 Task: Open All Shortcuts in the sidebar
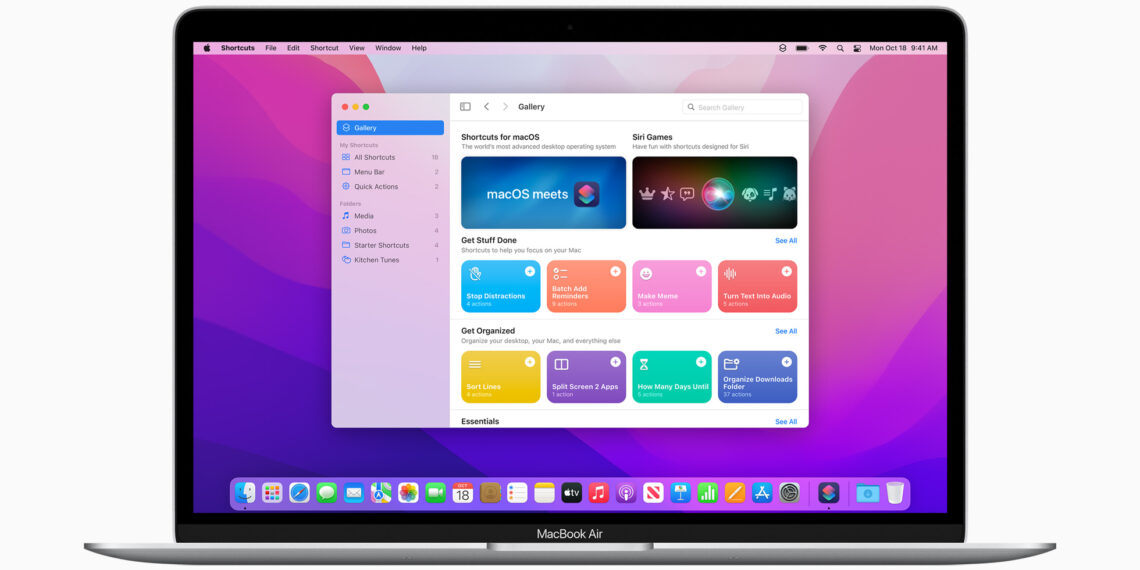pyautogui.click(x=374, y=157)
